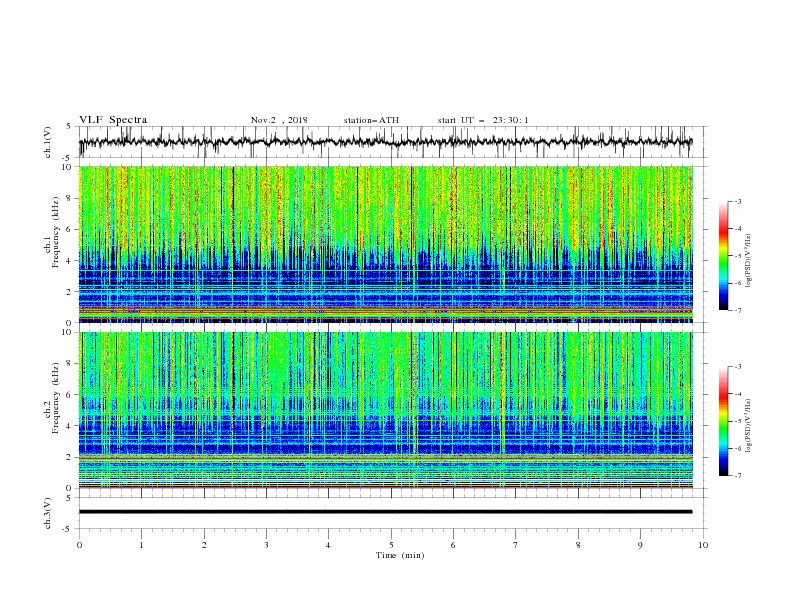Click the "ch.1(V)" waveform axis label

[x=48, y=142]
